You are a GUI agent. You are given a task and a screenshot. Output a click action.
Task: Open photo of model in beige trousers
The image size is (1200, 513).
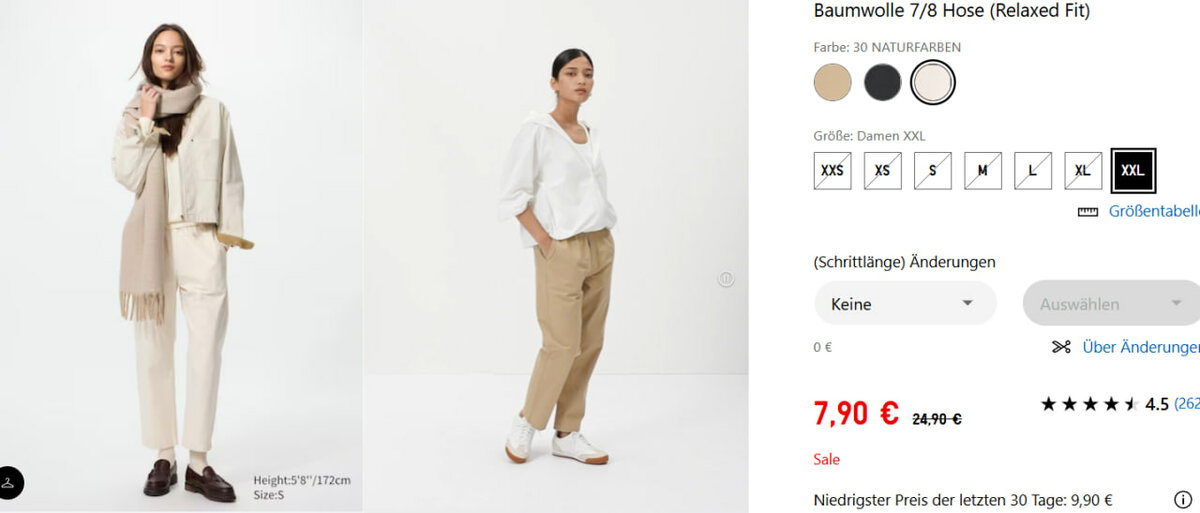pyautogui.click(x=556, y=256)
